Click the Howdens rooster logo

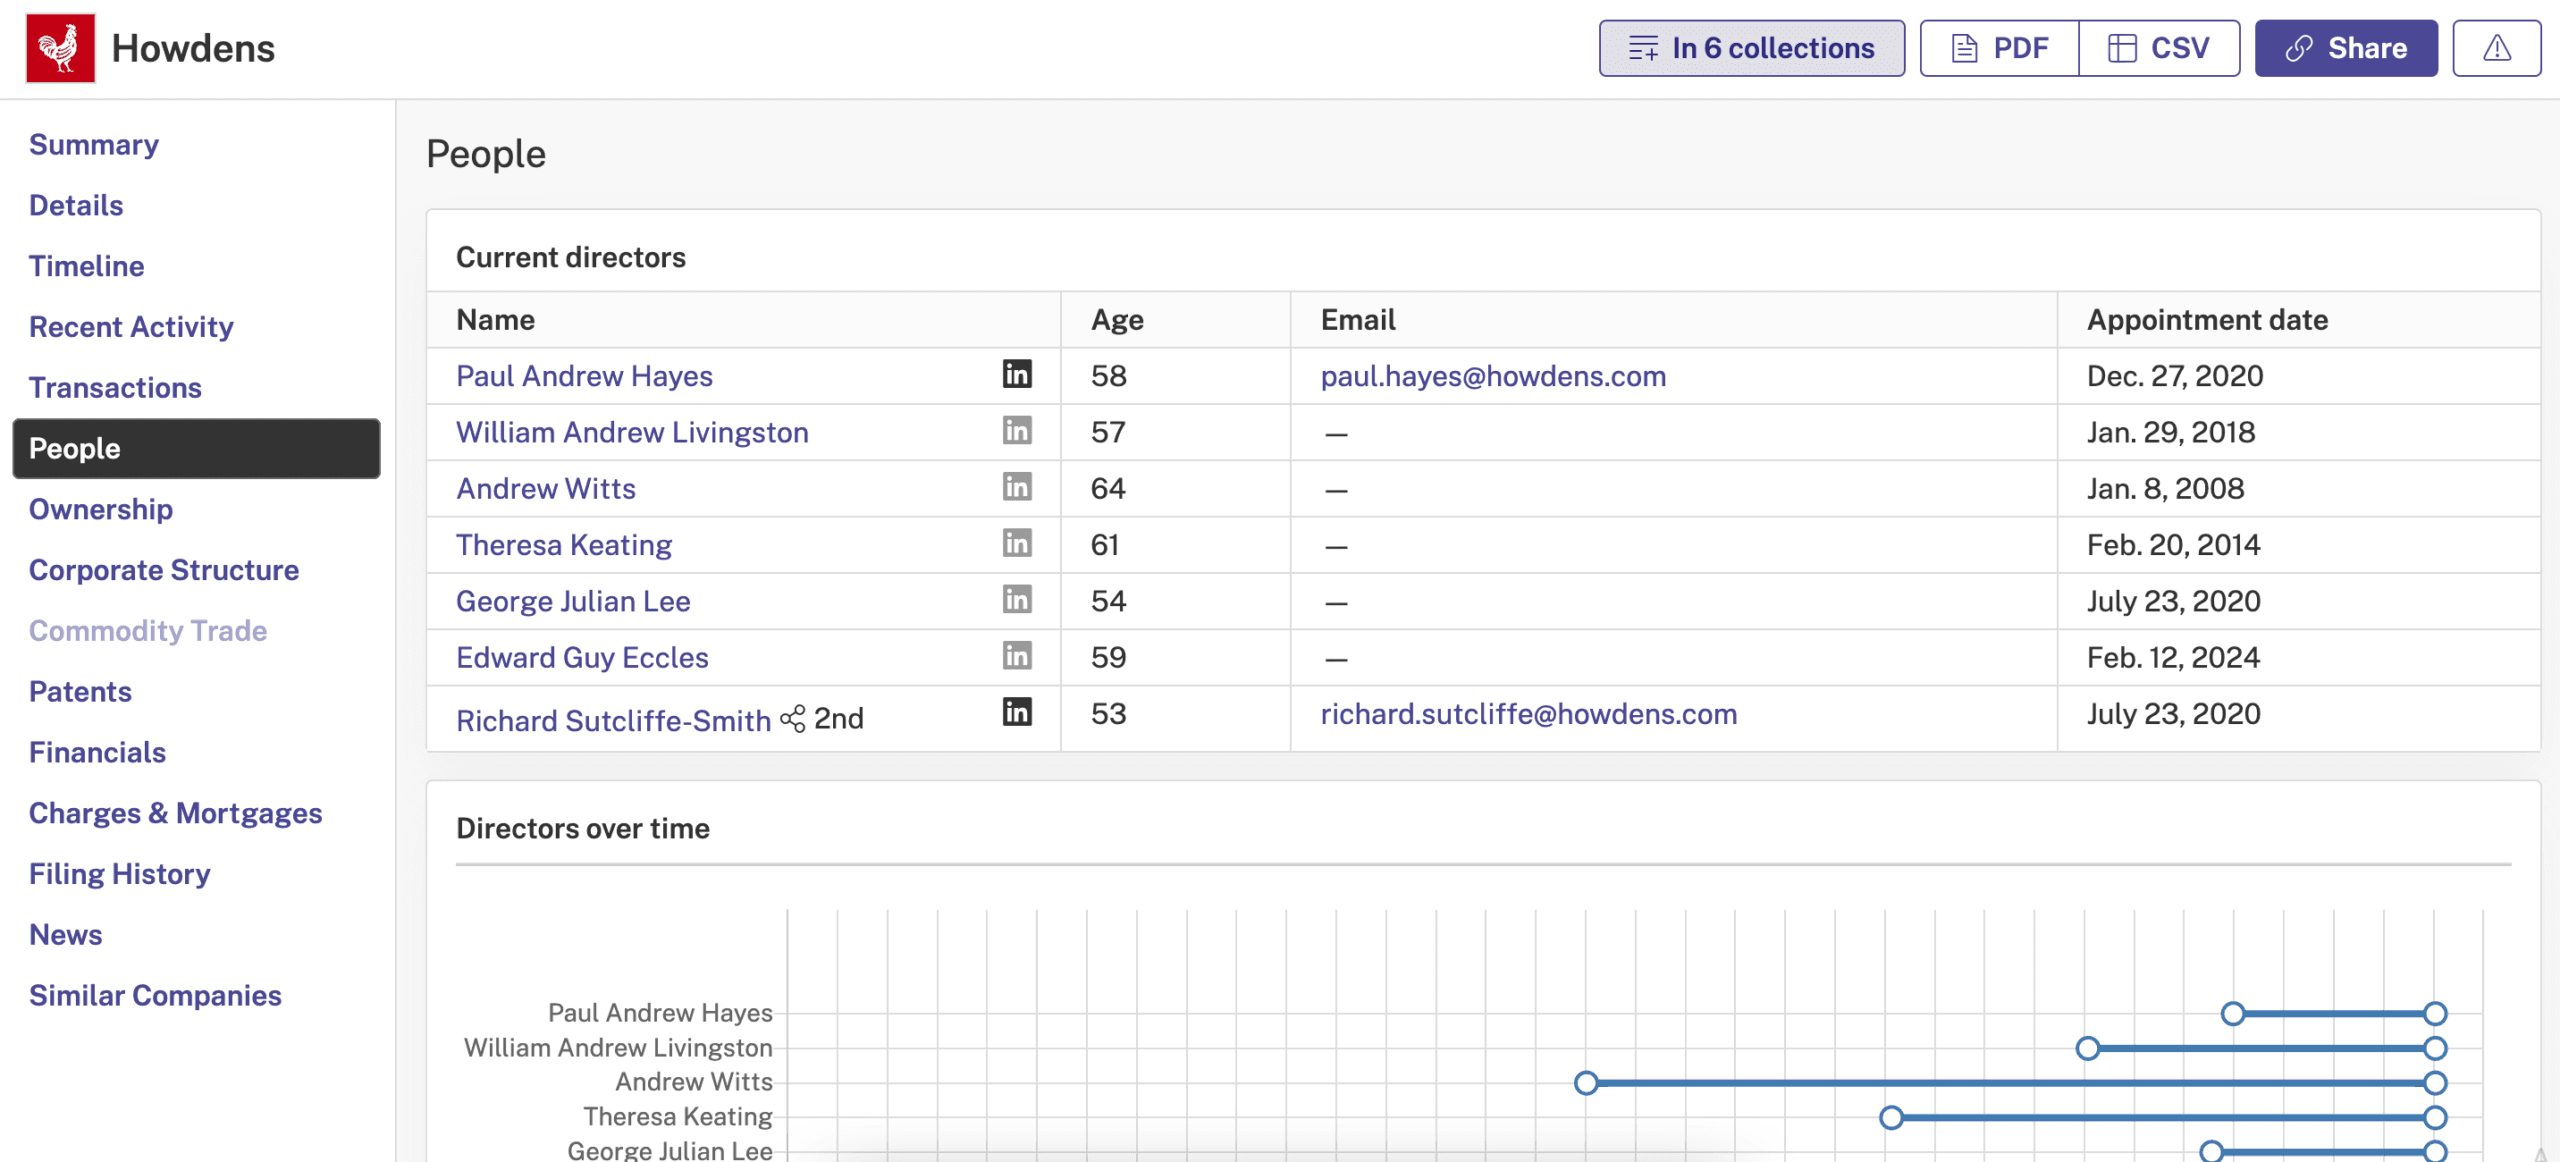60,48
